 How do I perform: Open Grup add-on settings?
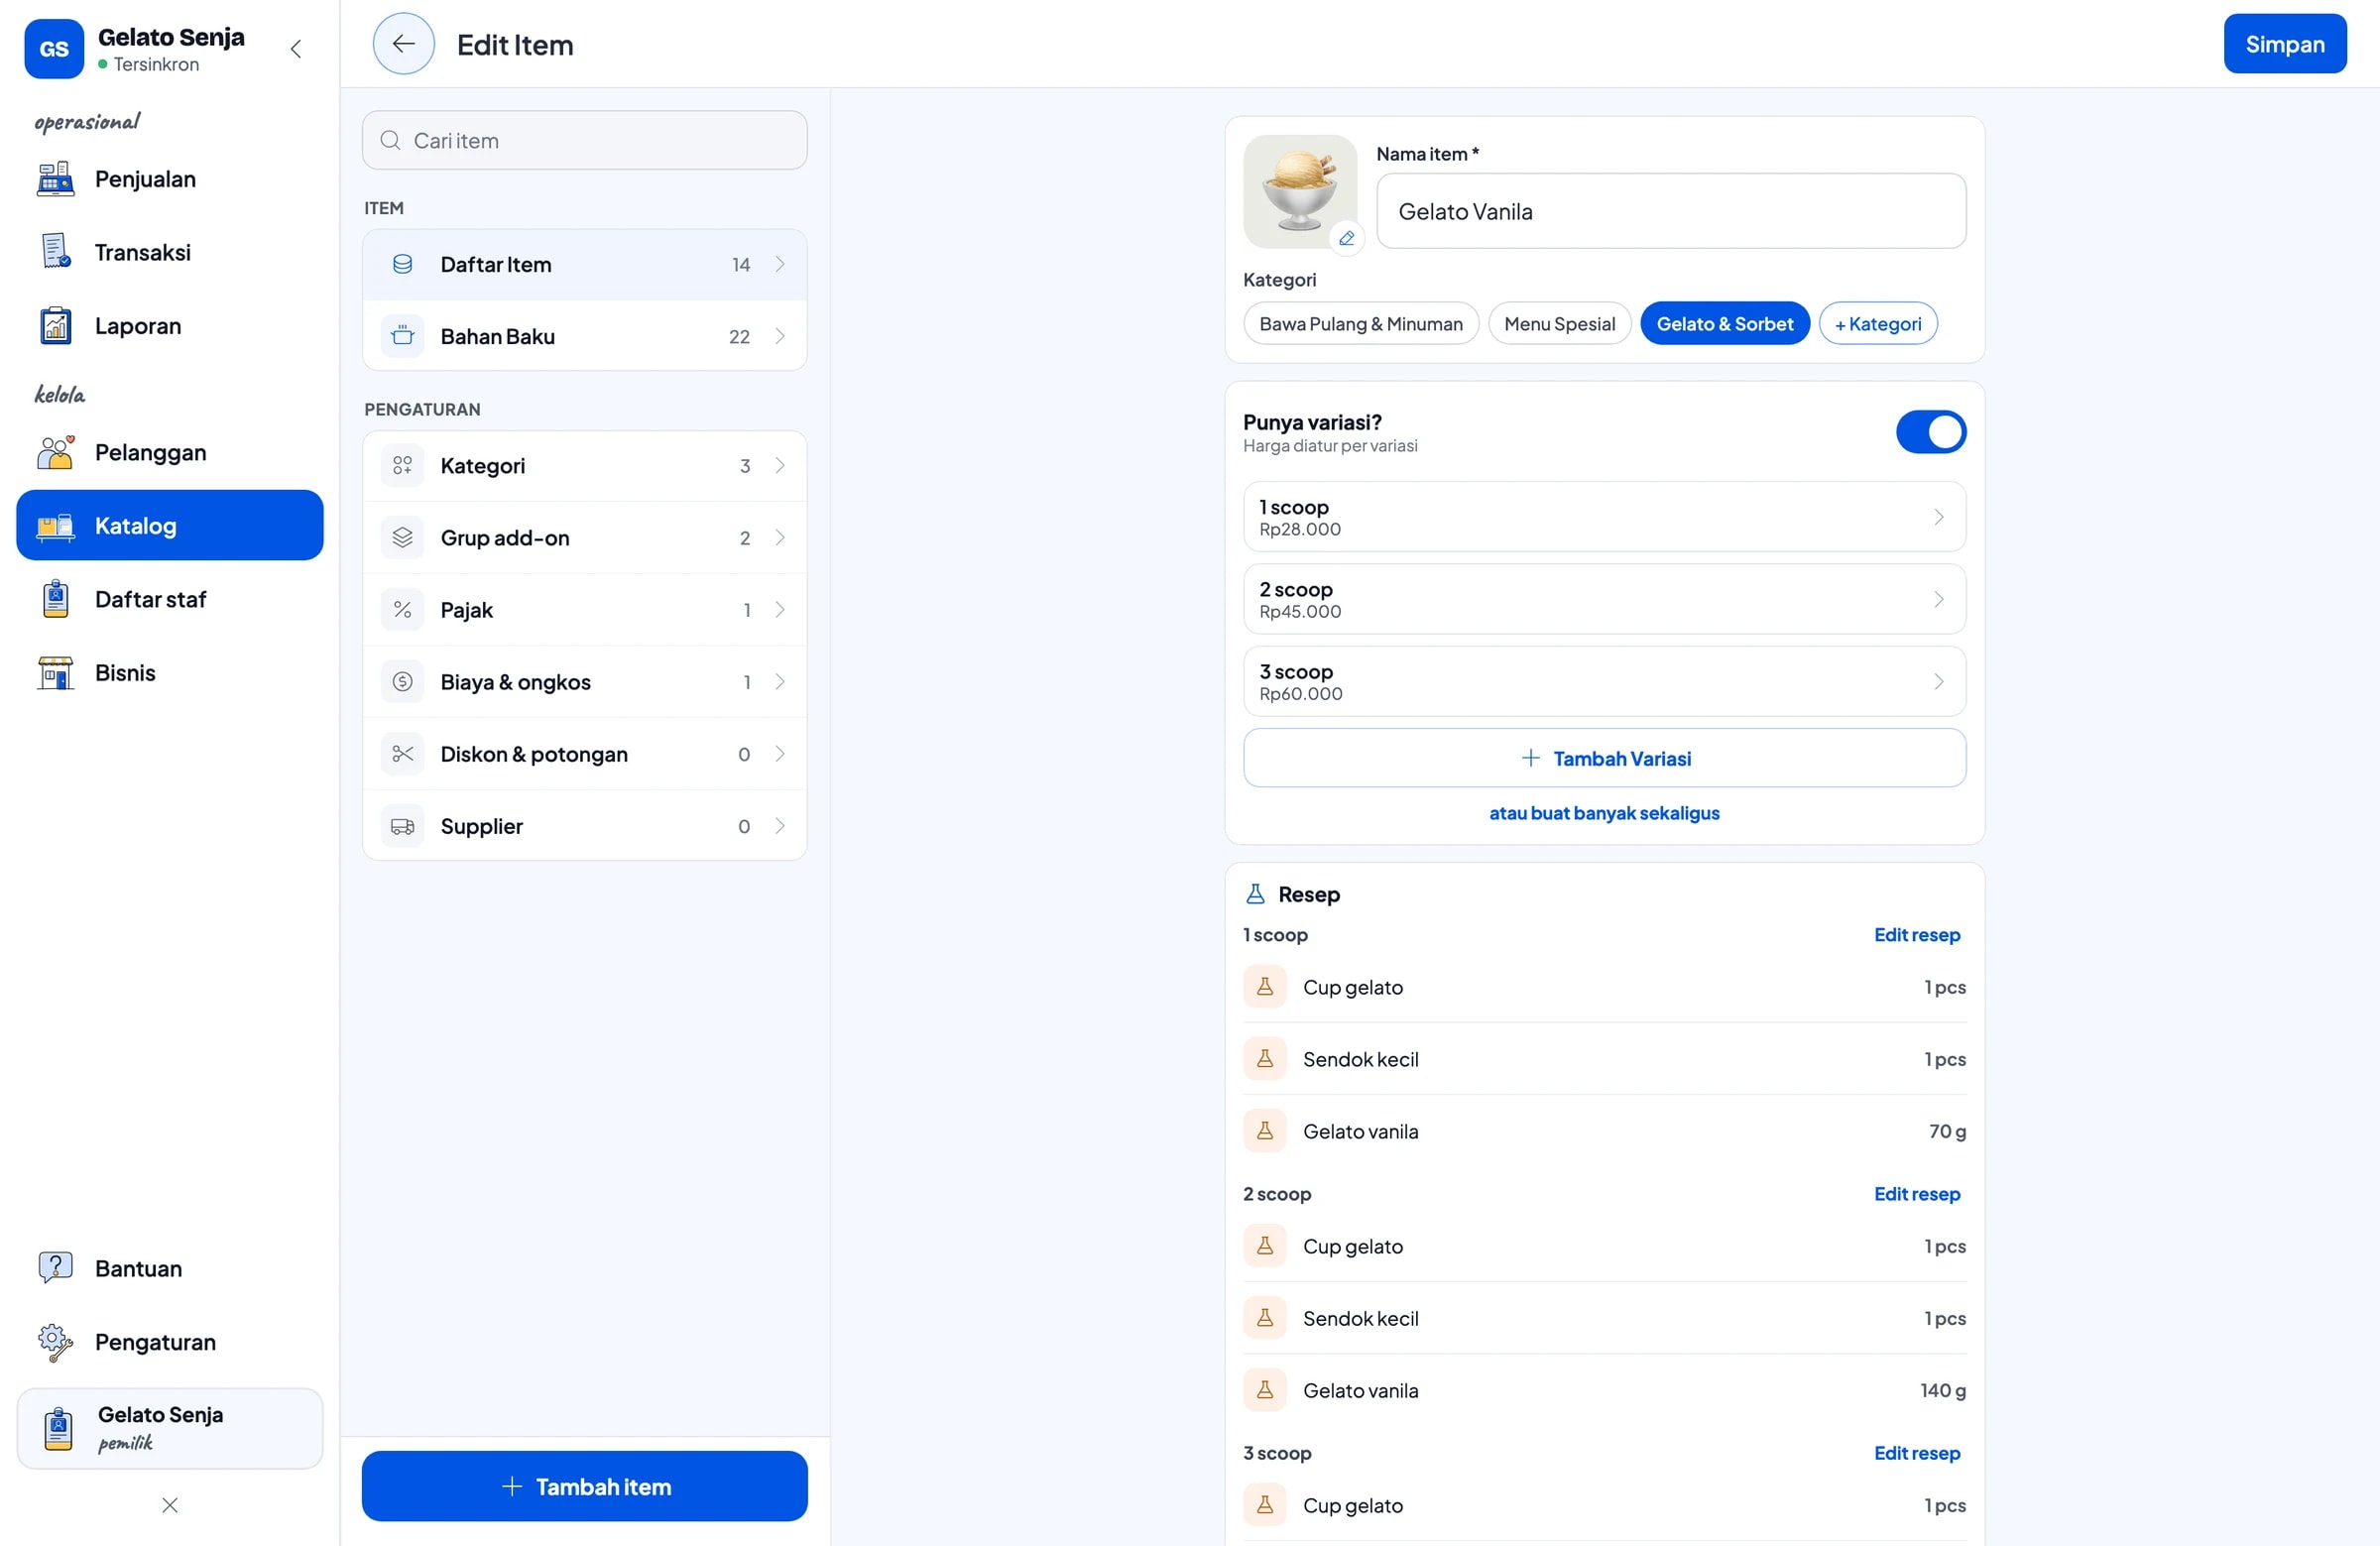tap(584, 538)
